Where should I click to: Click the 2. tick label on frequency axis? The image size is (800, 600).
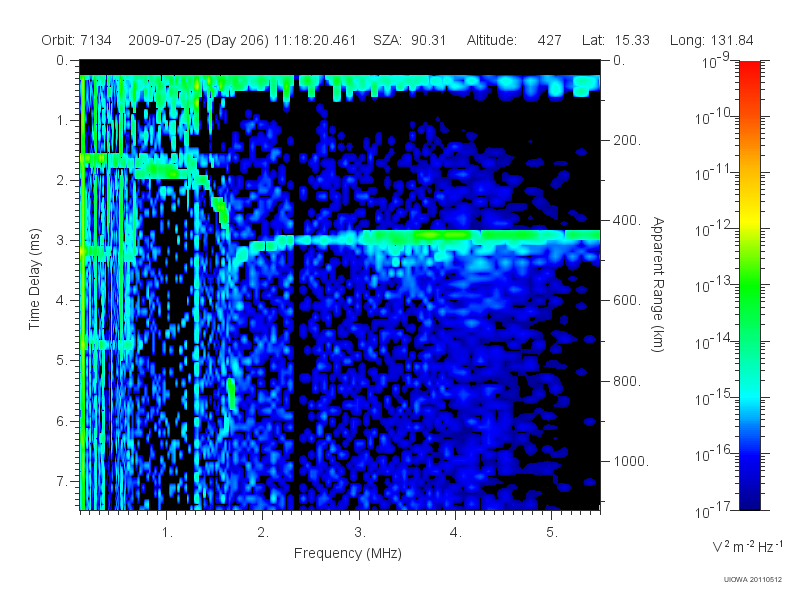coord(263,533)
